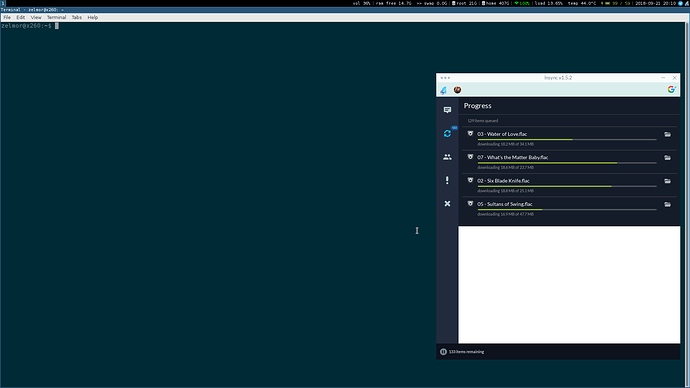Click progress bar of 03 - Water of Love.flac
The image size is (690, 388).
(567, 139)
